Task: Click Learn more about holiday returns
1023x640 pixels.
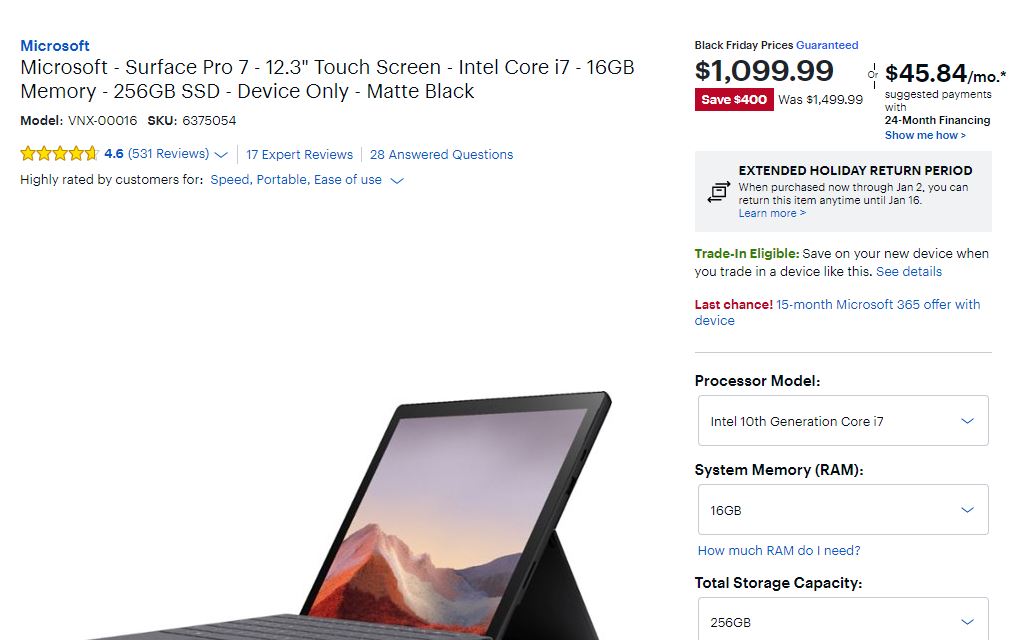Action: click(x=771, y=213)
